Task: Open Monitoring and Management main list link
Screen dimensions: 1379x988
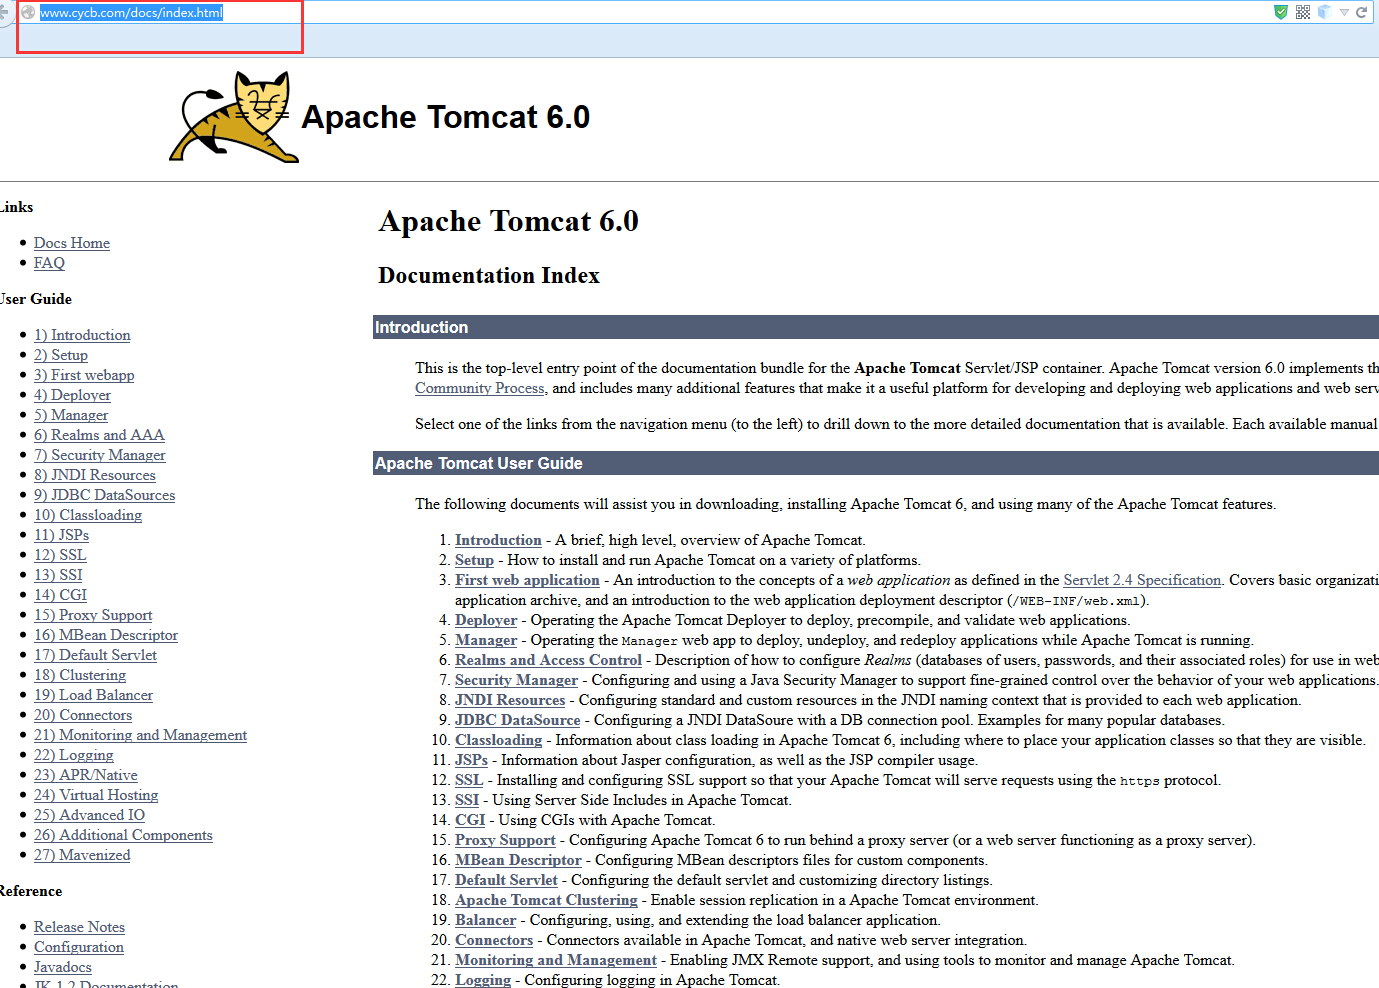Action: (556, 960)
